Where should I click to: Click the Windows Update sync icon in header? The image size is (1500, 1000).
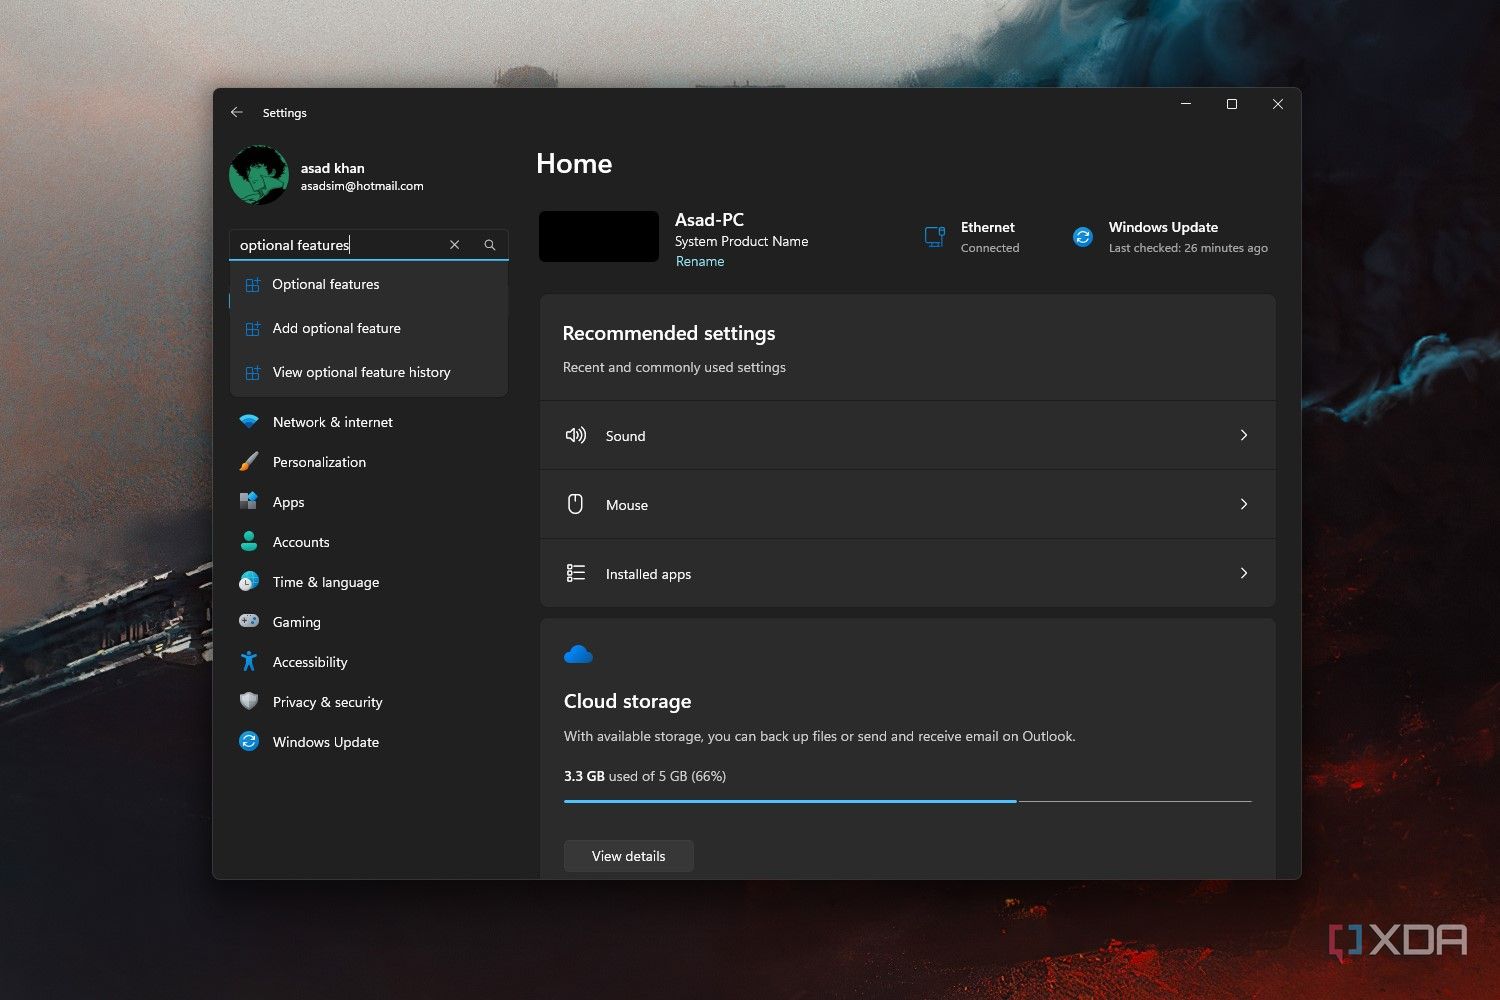coord(1083,237)
